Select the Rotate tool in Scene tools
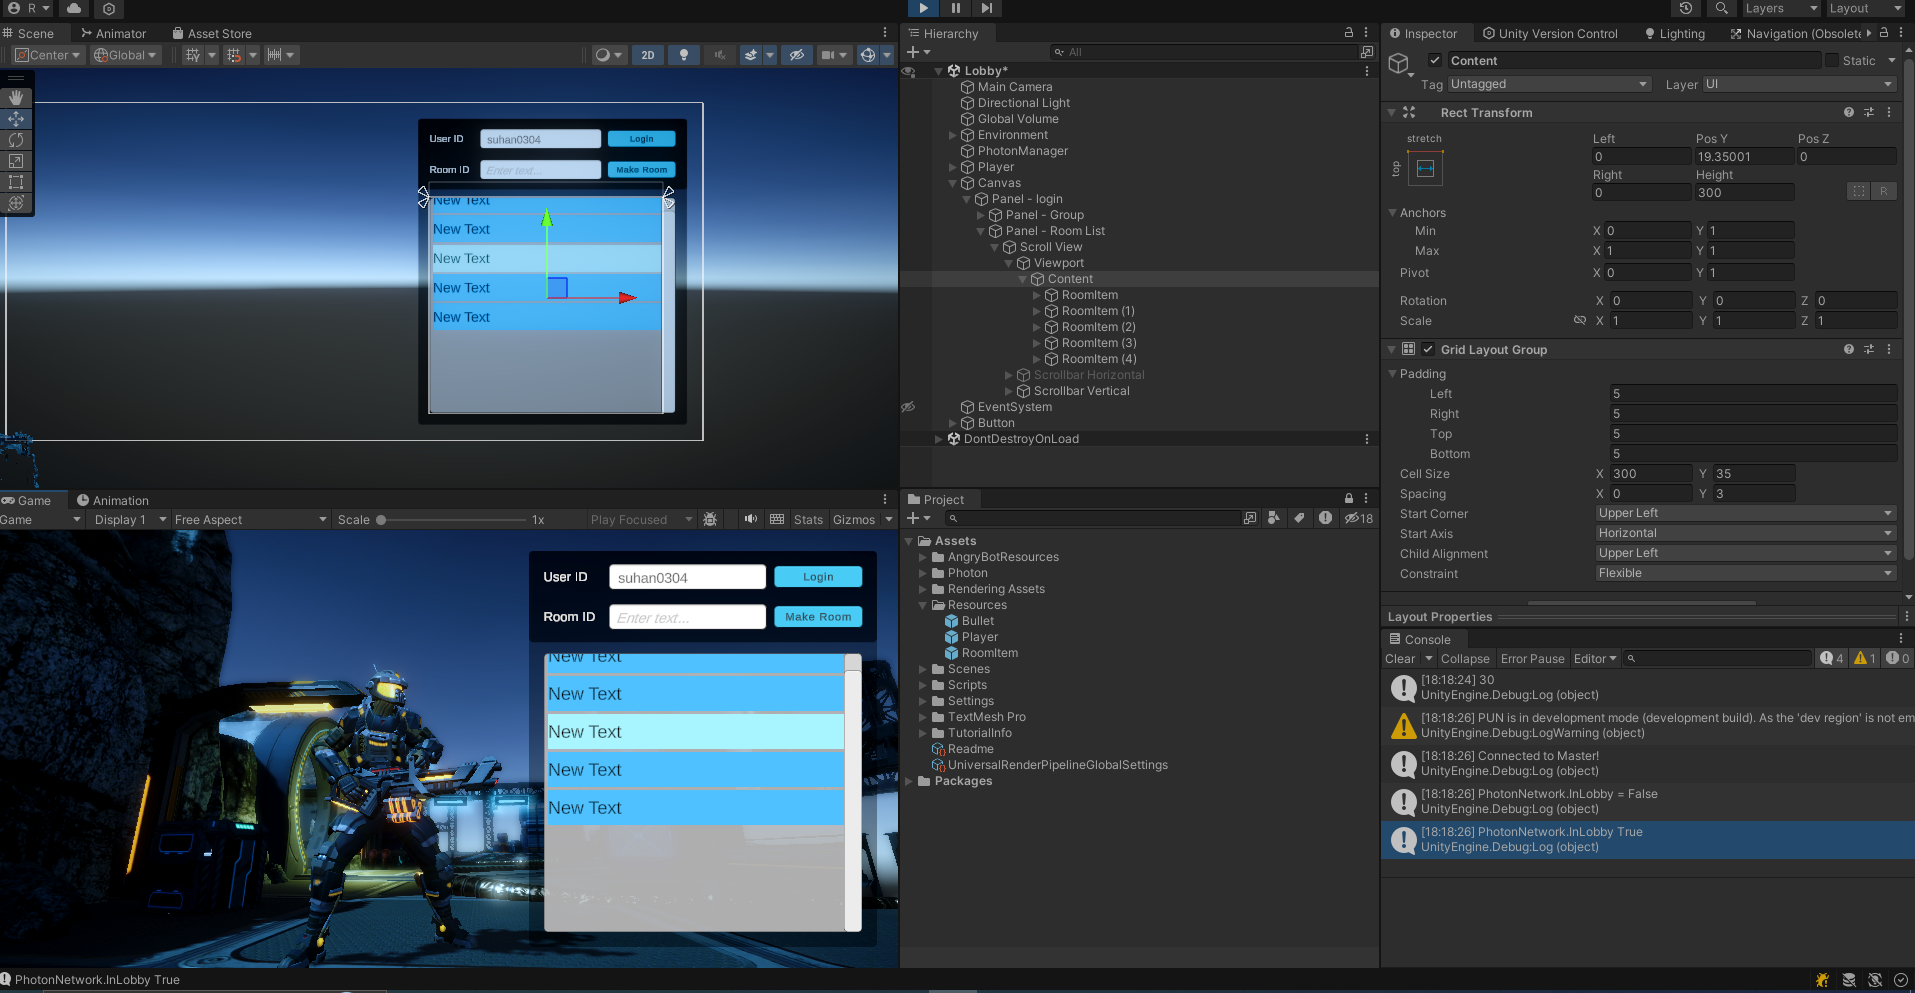 pyautogui.click(x=16, y=140)
